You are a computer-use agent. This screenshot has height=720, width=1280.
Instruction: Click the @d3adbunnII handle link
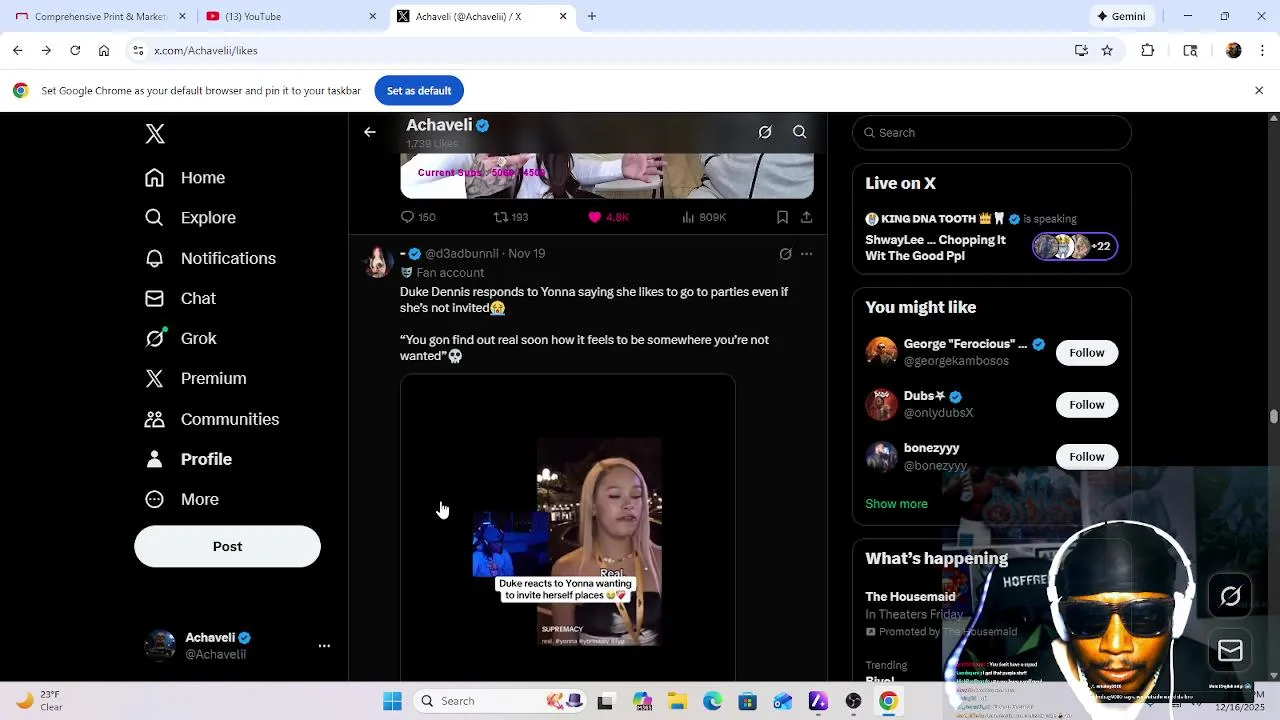pos(462,254)
